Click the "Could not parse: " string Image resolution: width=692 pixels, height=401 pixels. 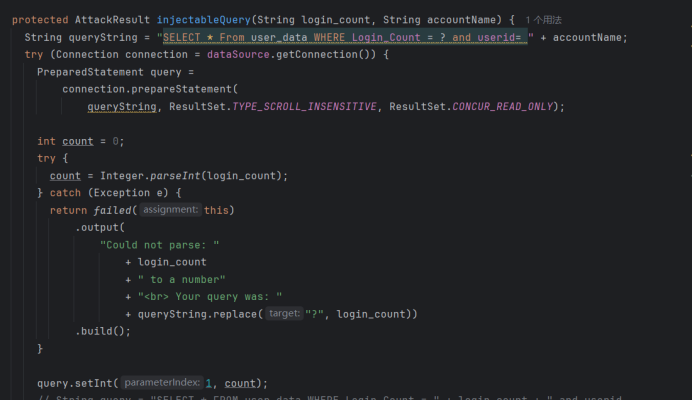point(159,245)
